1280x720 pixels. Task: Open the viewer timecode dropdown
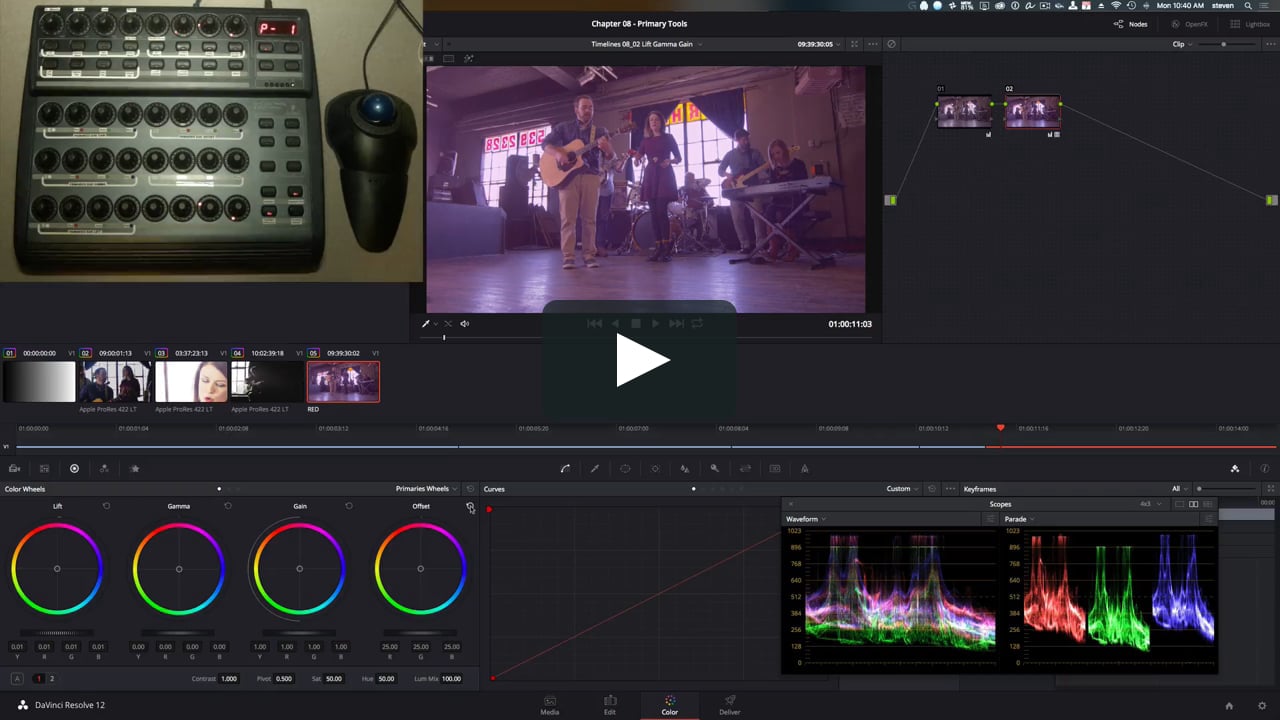(820, 44)
